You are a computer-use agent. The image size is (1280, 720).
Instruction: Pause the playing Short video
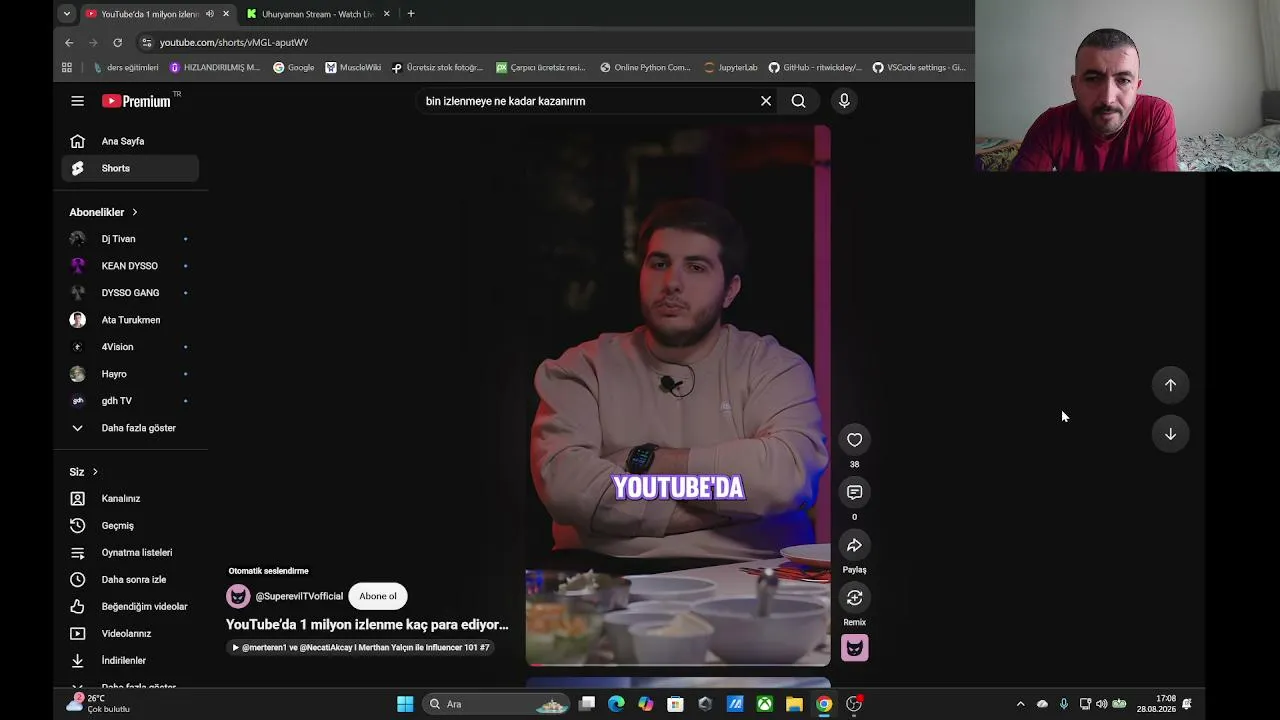tap(678, 395)
